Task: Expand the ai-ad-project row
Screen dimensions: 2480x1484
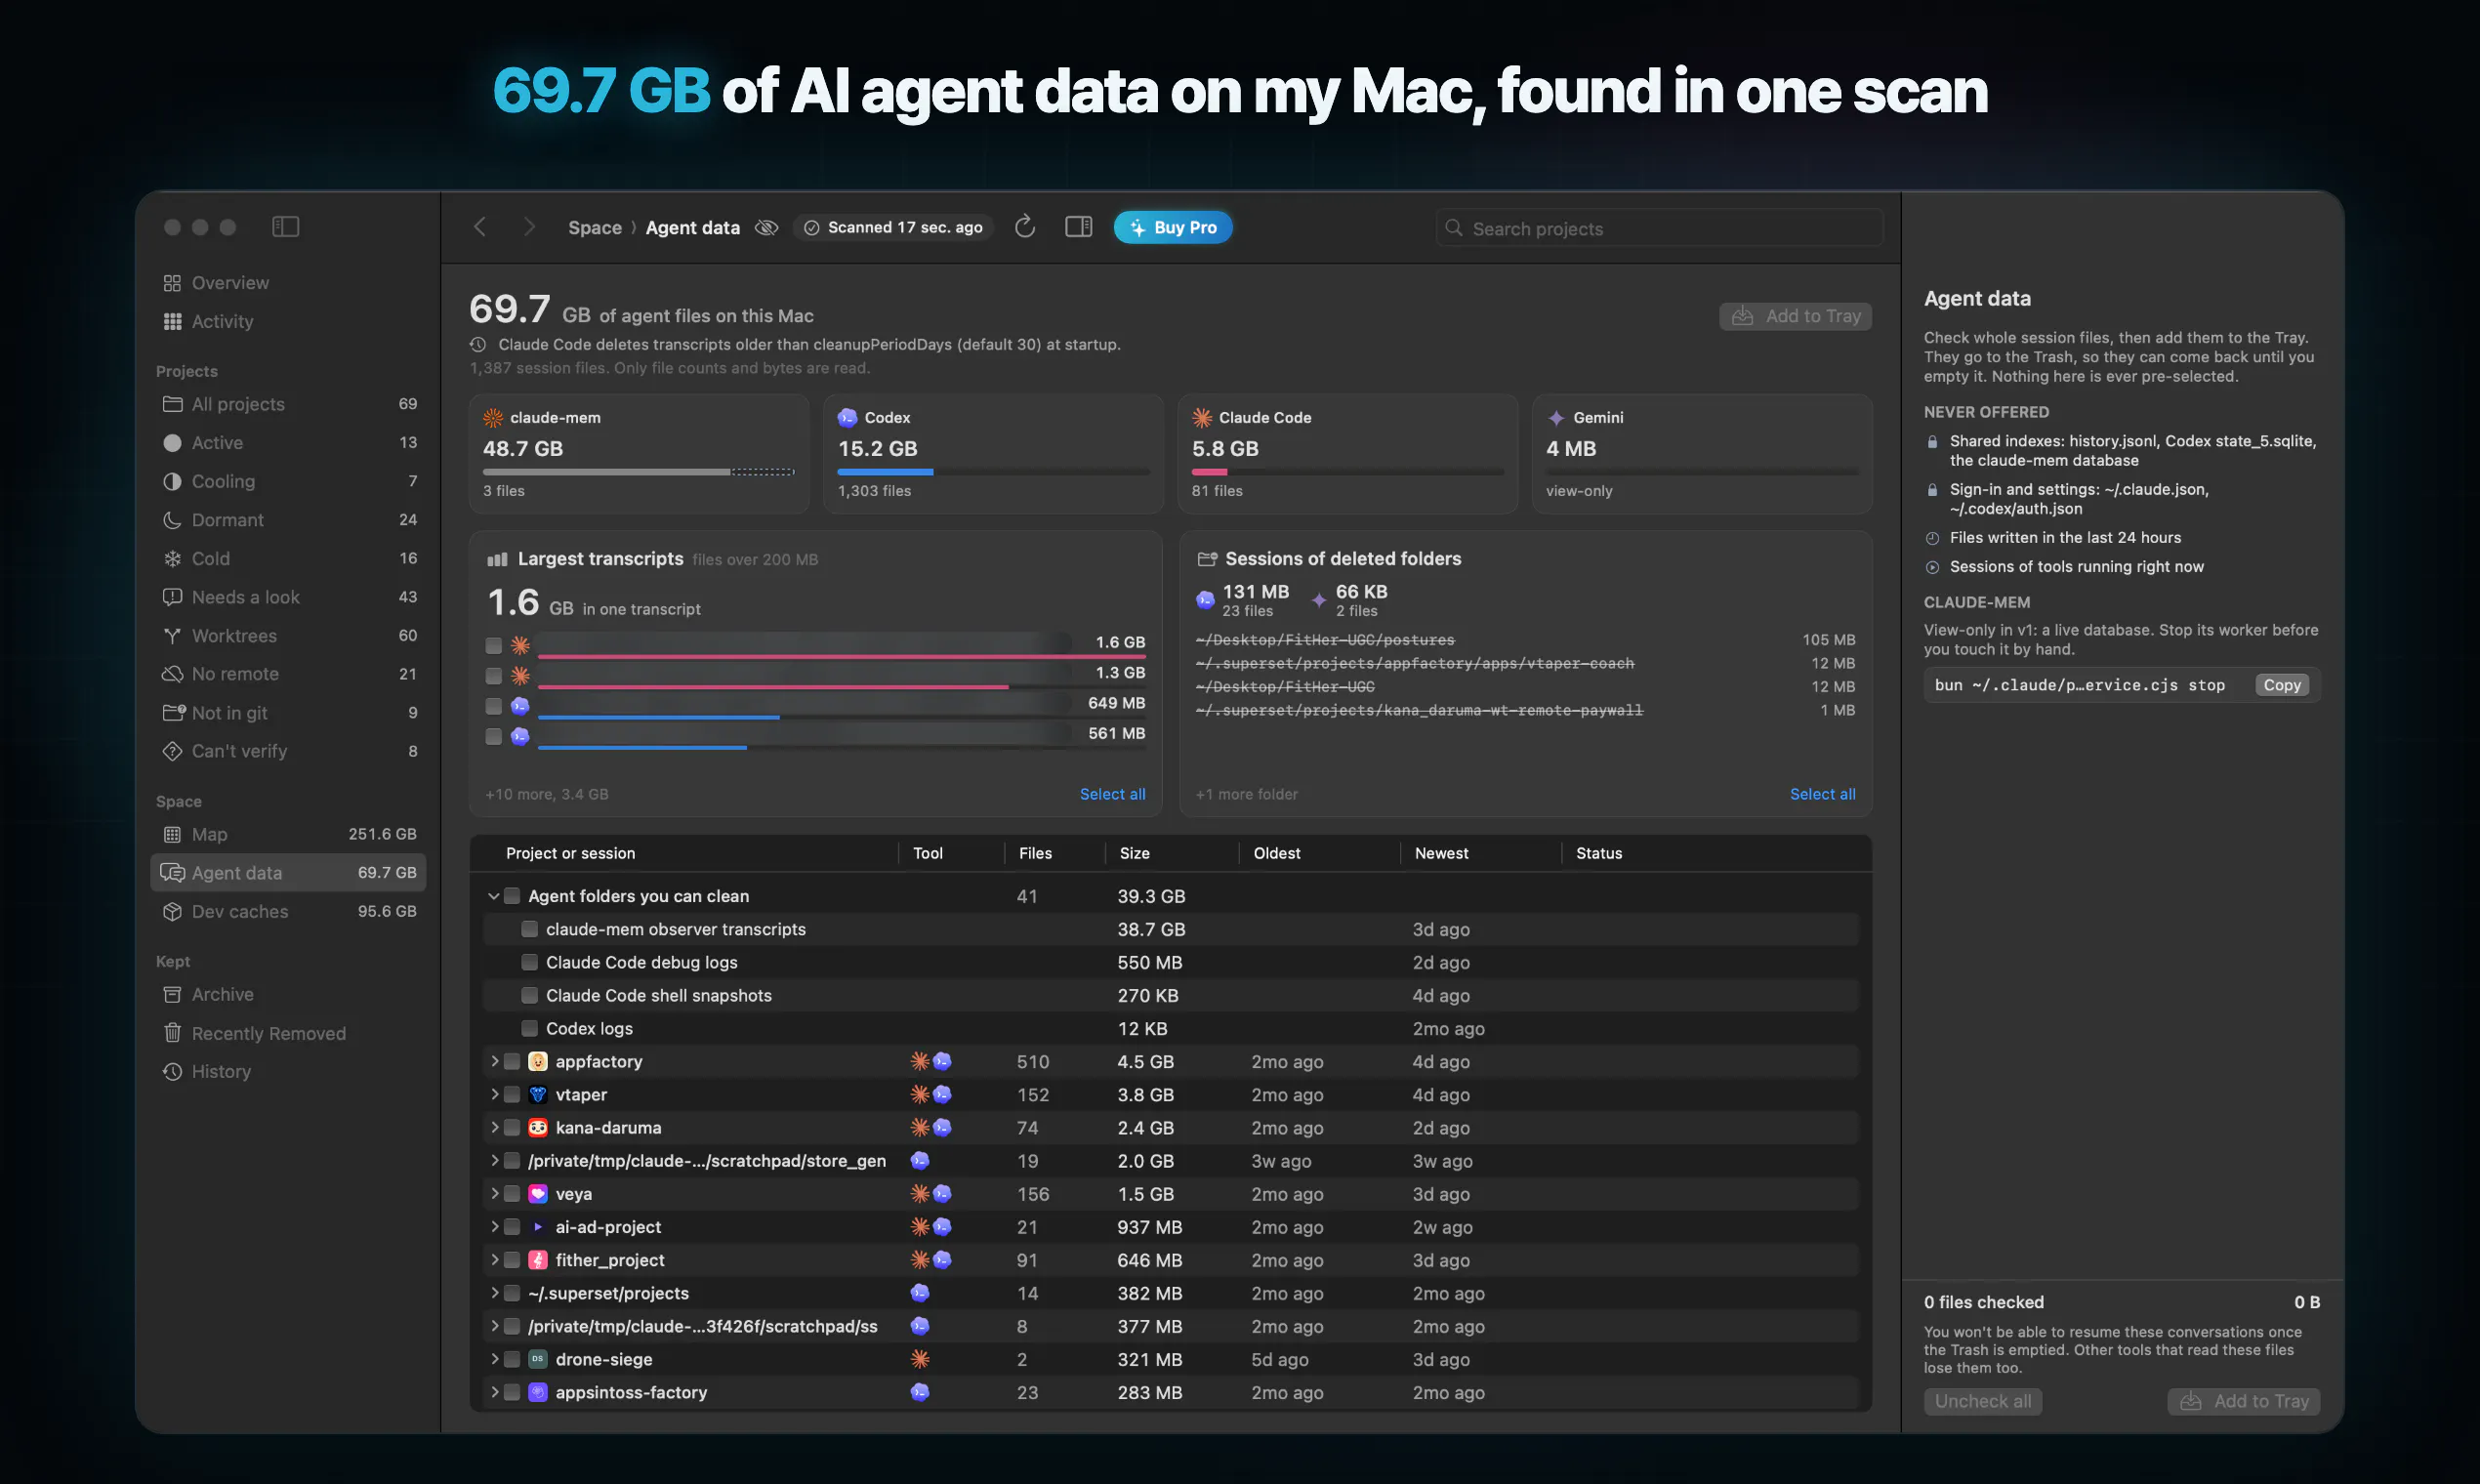Action: coord(493,1226)
